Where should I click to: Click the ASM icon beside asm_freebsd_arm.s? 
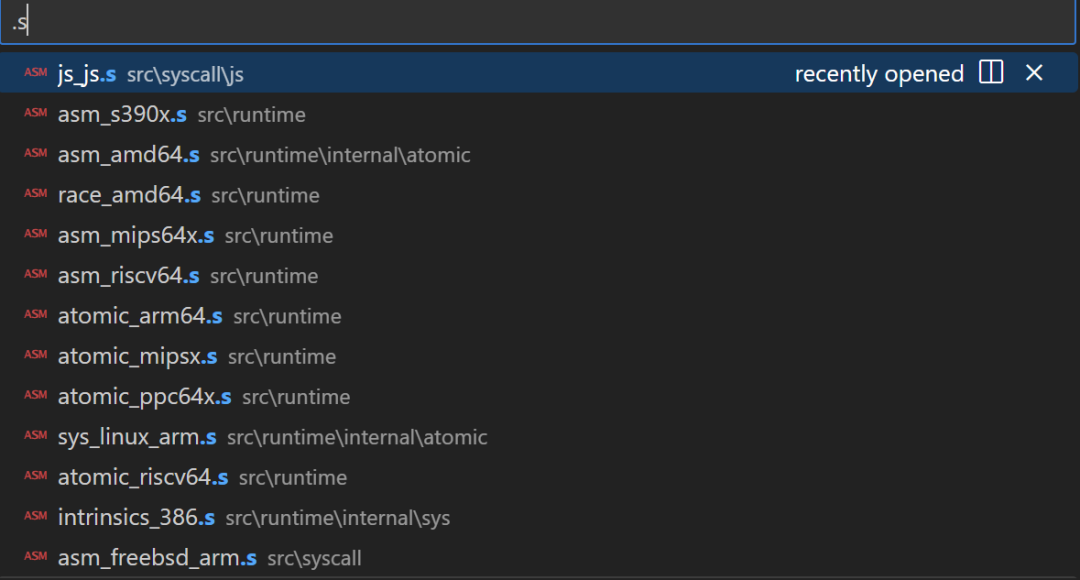pos(35,556)
